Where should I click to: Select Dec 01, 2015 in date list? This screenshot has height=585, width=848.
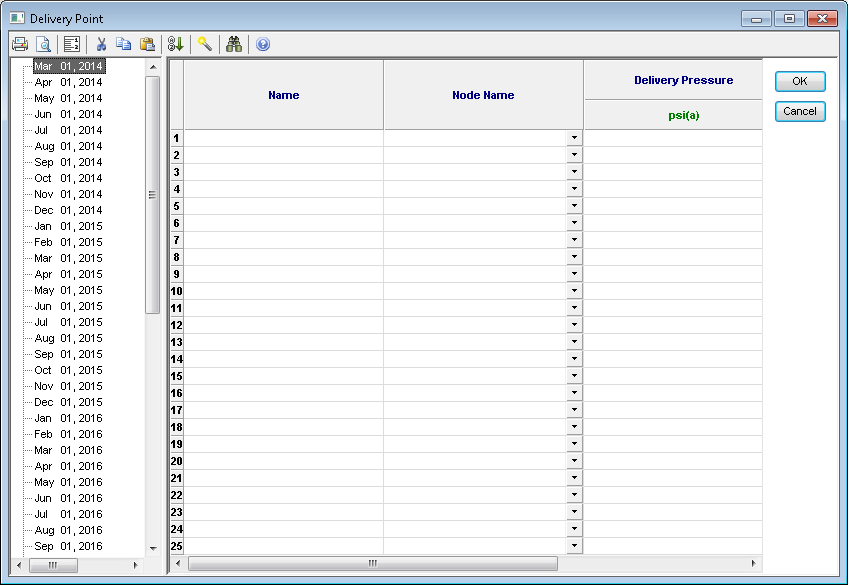pyautogui.click(x=68, y=402)
